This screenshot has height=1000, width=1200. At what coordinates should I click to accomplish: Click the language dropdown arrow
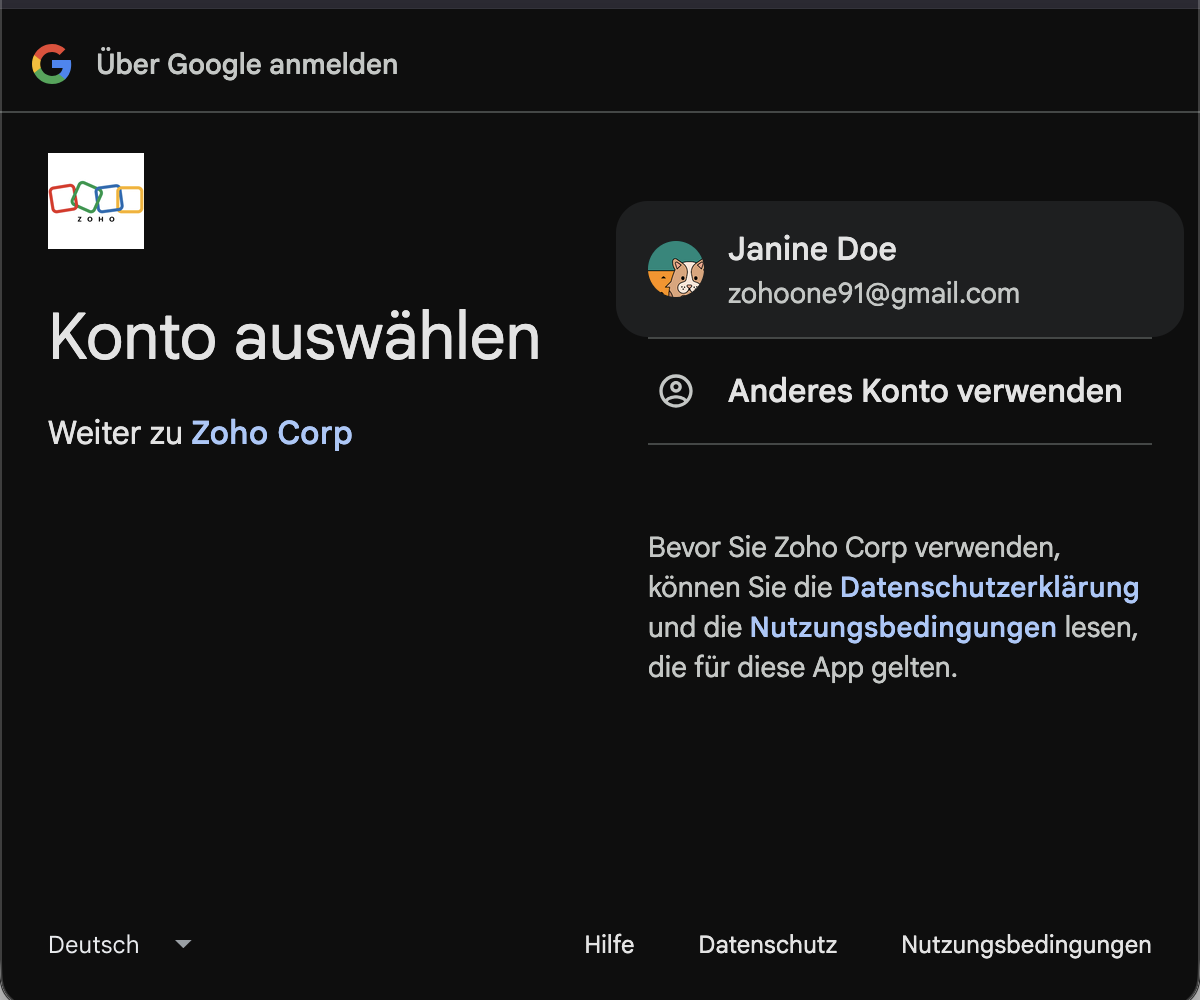tap(183, 944)
